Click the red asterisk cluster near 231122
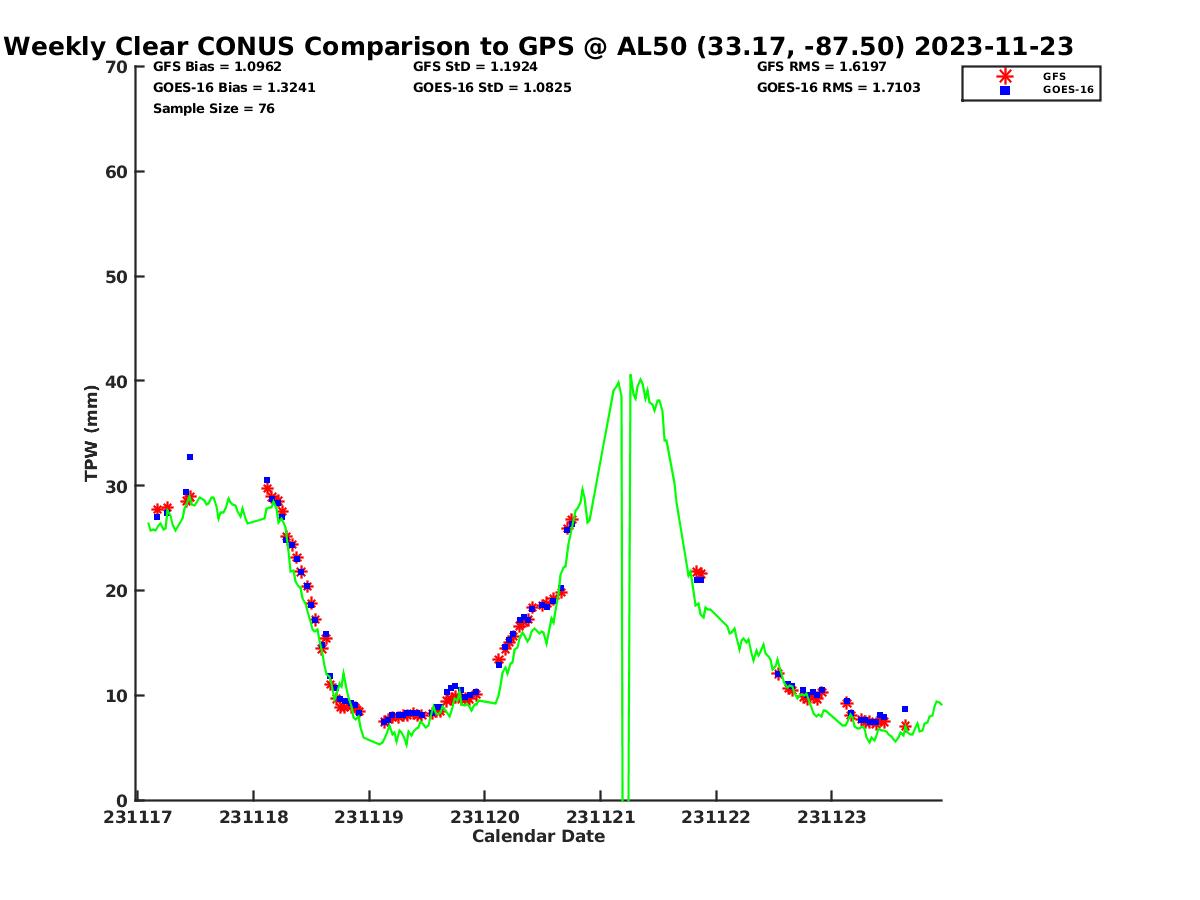 [698, 572]
